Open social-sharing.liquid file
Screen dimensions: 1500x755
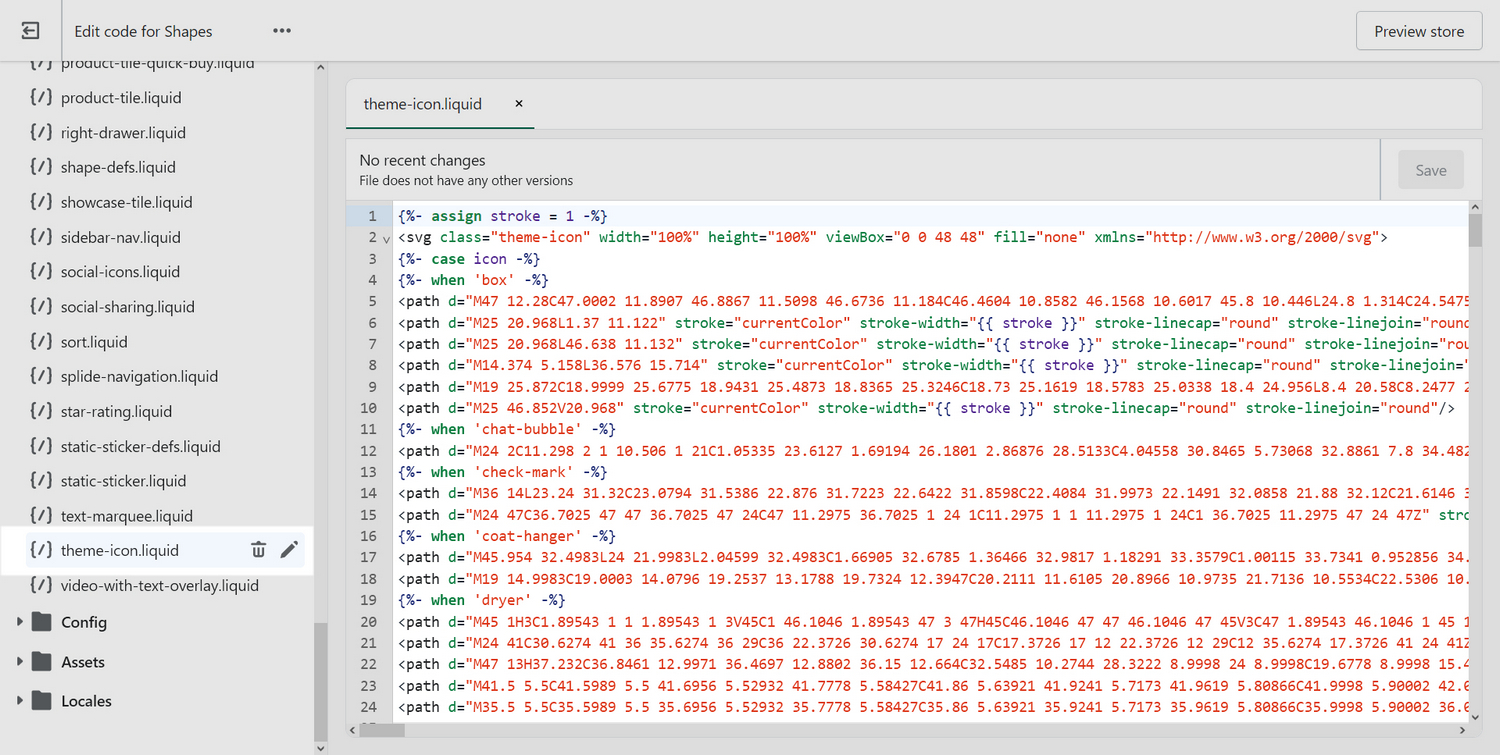point(127,307)
